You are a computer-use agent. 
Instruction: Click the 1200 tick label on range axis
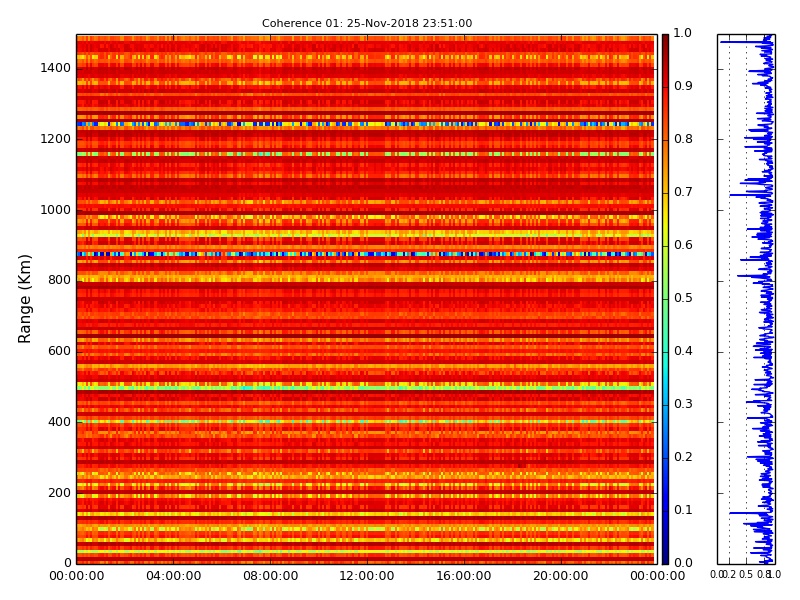tap(56, 139)
